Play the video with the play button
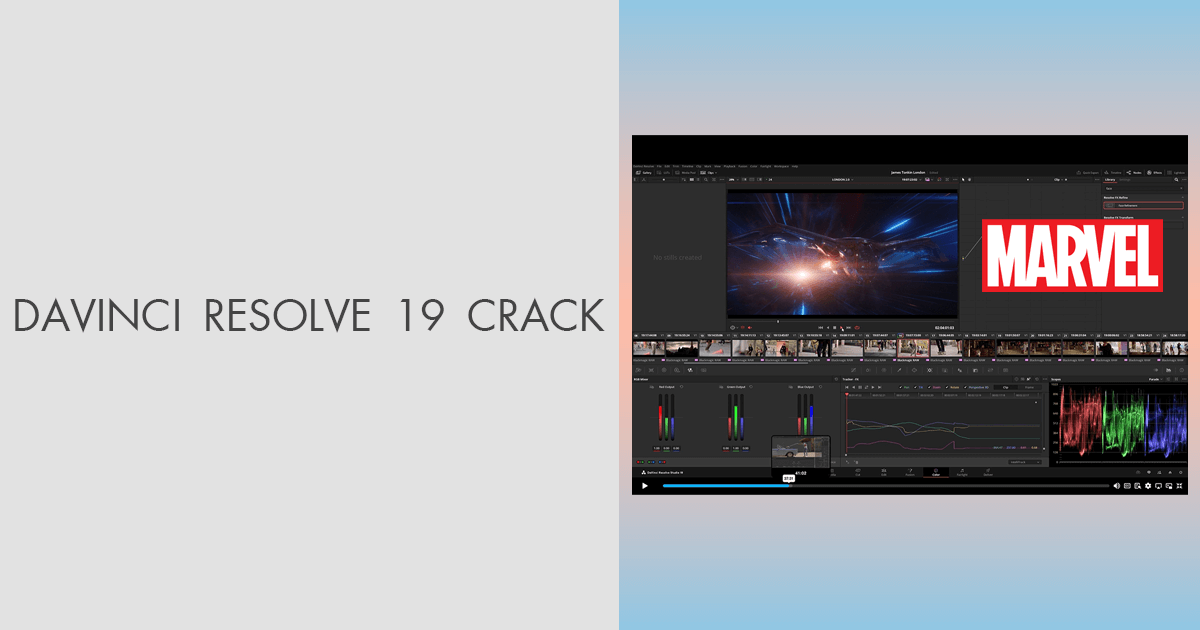This screenshot has width=1200, height=630. pos(645,486)
